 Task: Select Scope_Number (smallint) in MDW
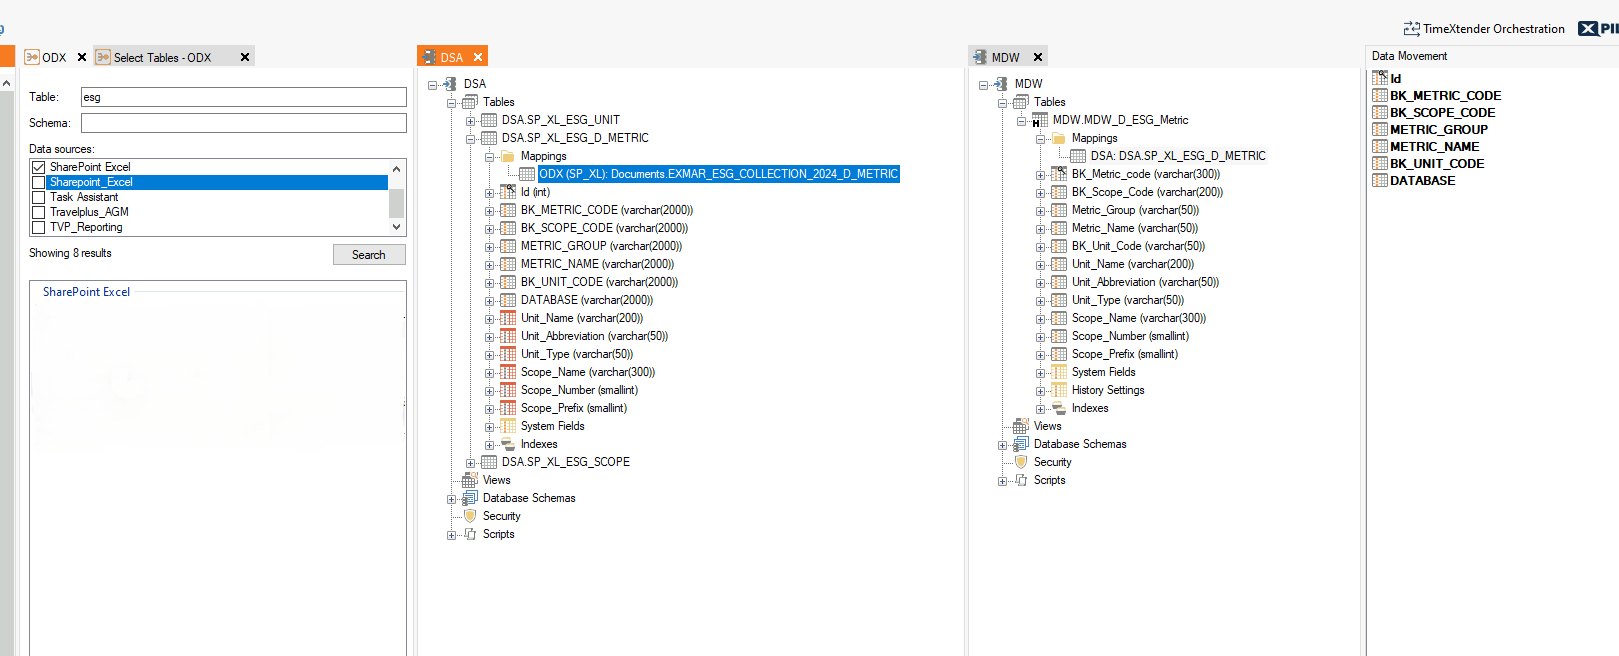pyautogui.click(x=1130, y=336)
